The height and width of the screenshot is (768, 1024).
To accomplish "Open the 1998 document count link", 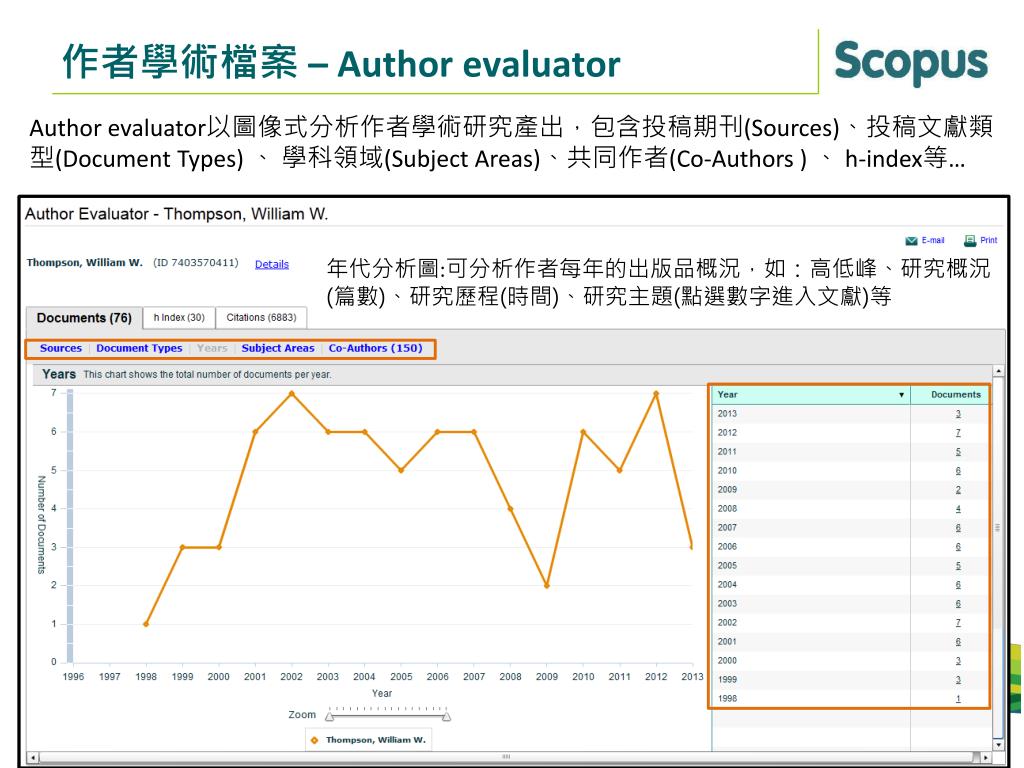I will coord(958,699).
